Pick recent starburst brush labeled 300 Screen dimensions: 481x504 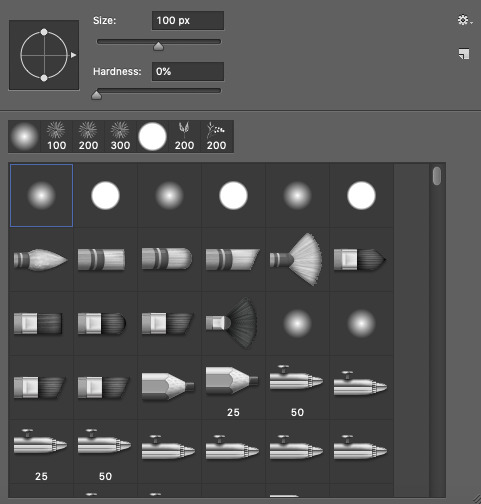pos(120,136)
